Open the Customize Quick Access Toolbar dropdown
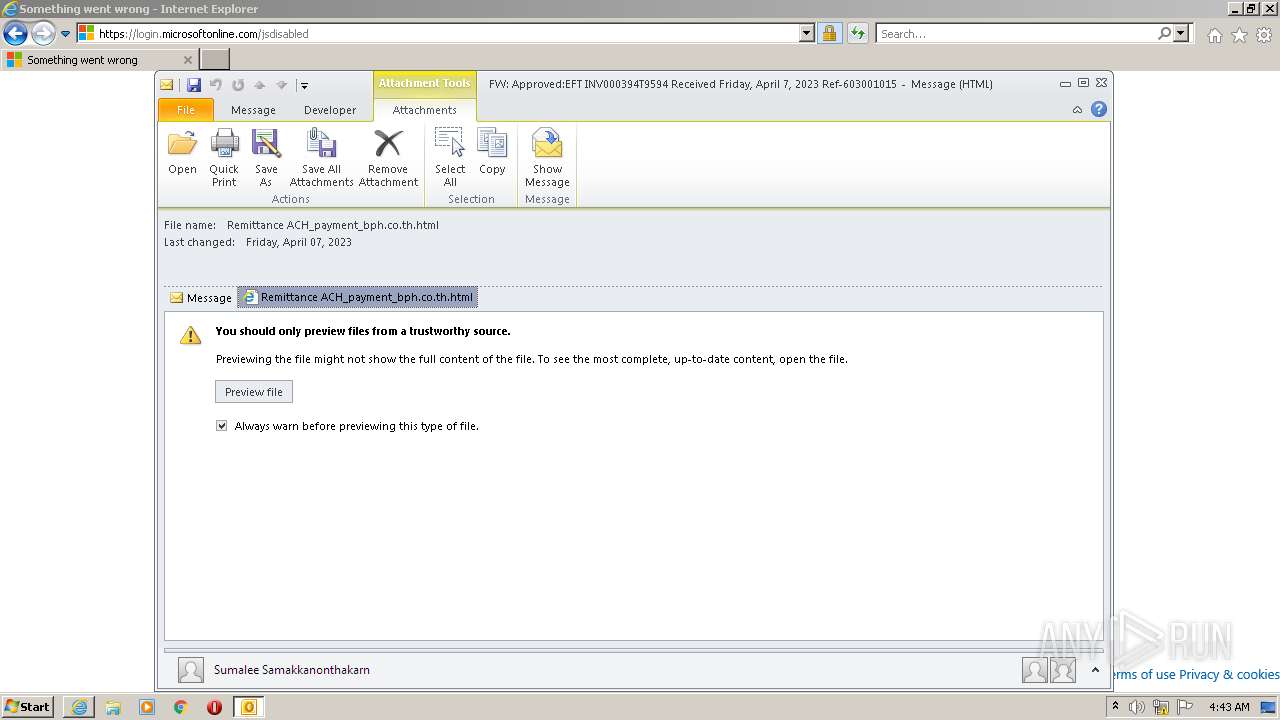 pyautogui.click(x=304, y=85)
